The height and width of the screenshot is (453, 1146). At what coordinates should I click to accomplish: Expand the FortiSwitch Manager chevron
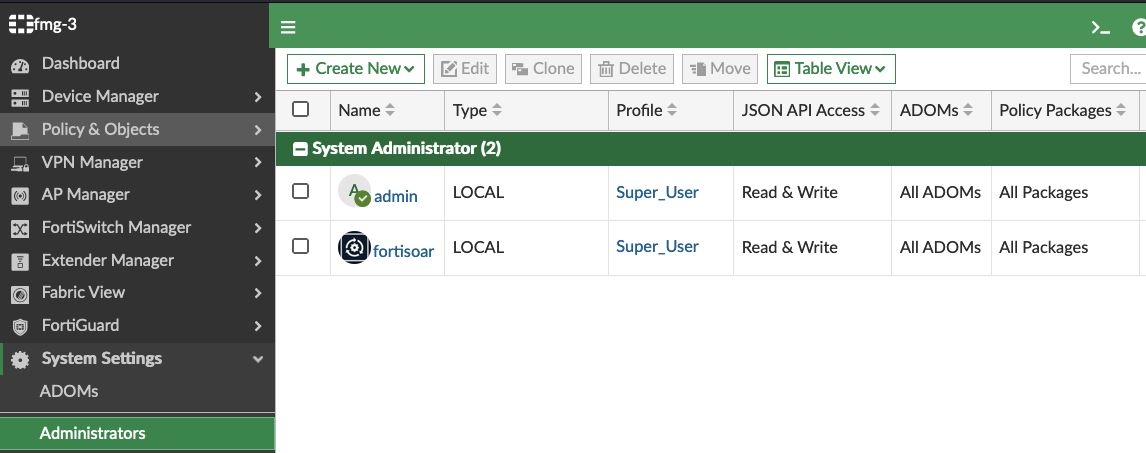[258, 228]
